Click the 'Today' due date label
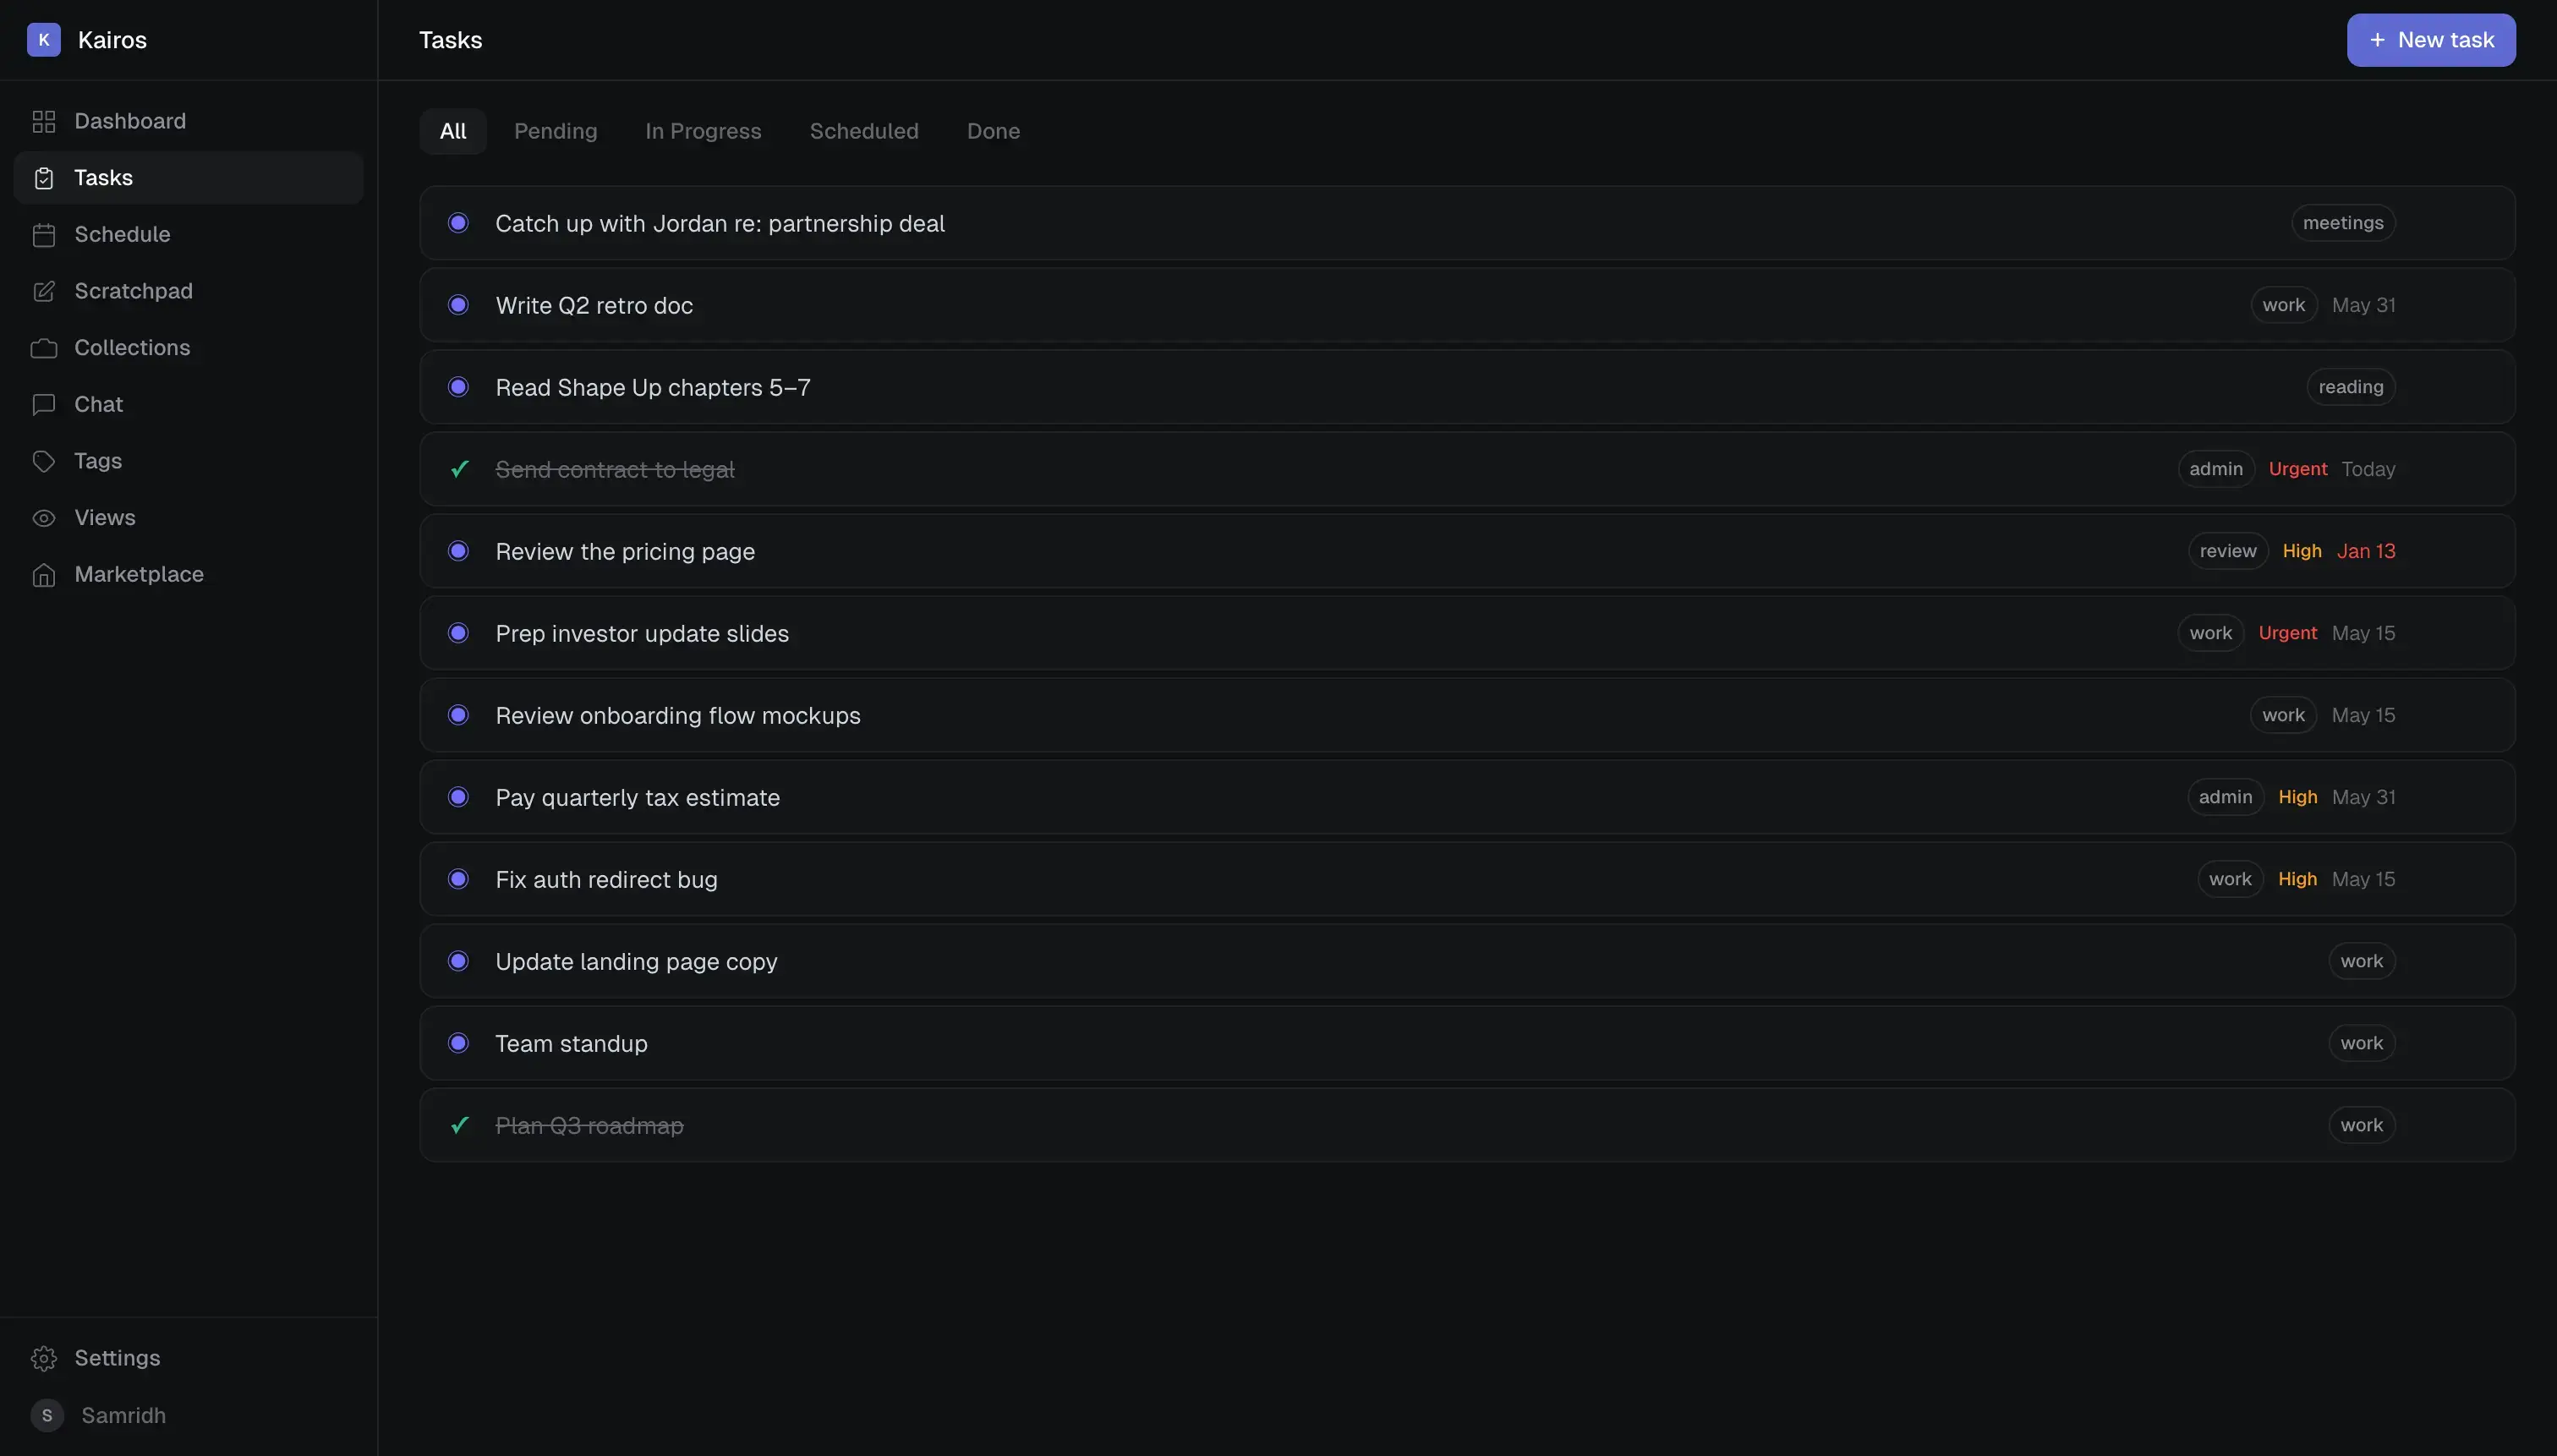The width and height of the screenshot is (2557, 1456). coord(2368,469)
